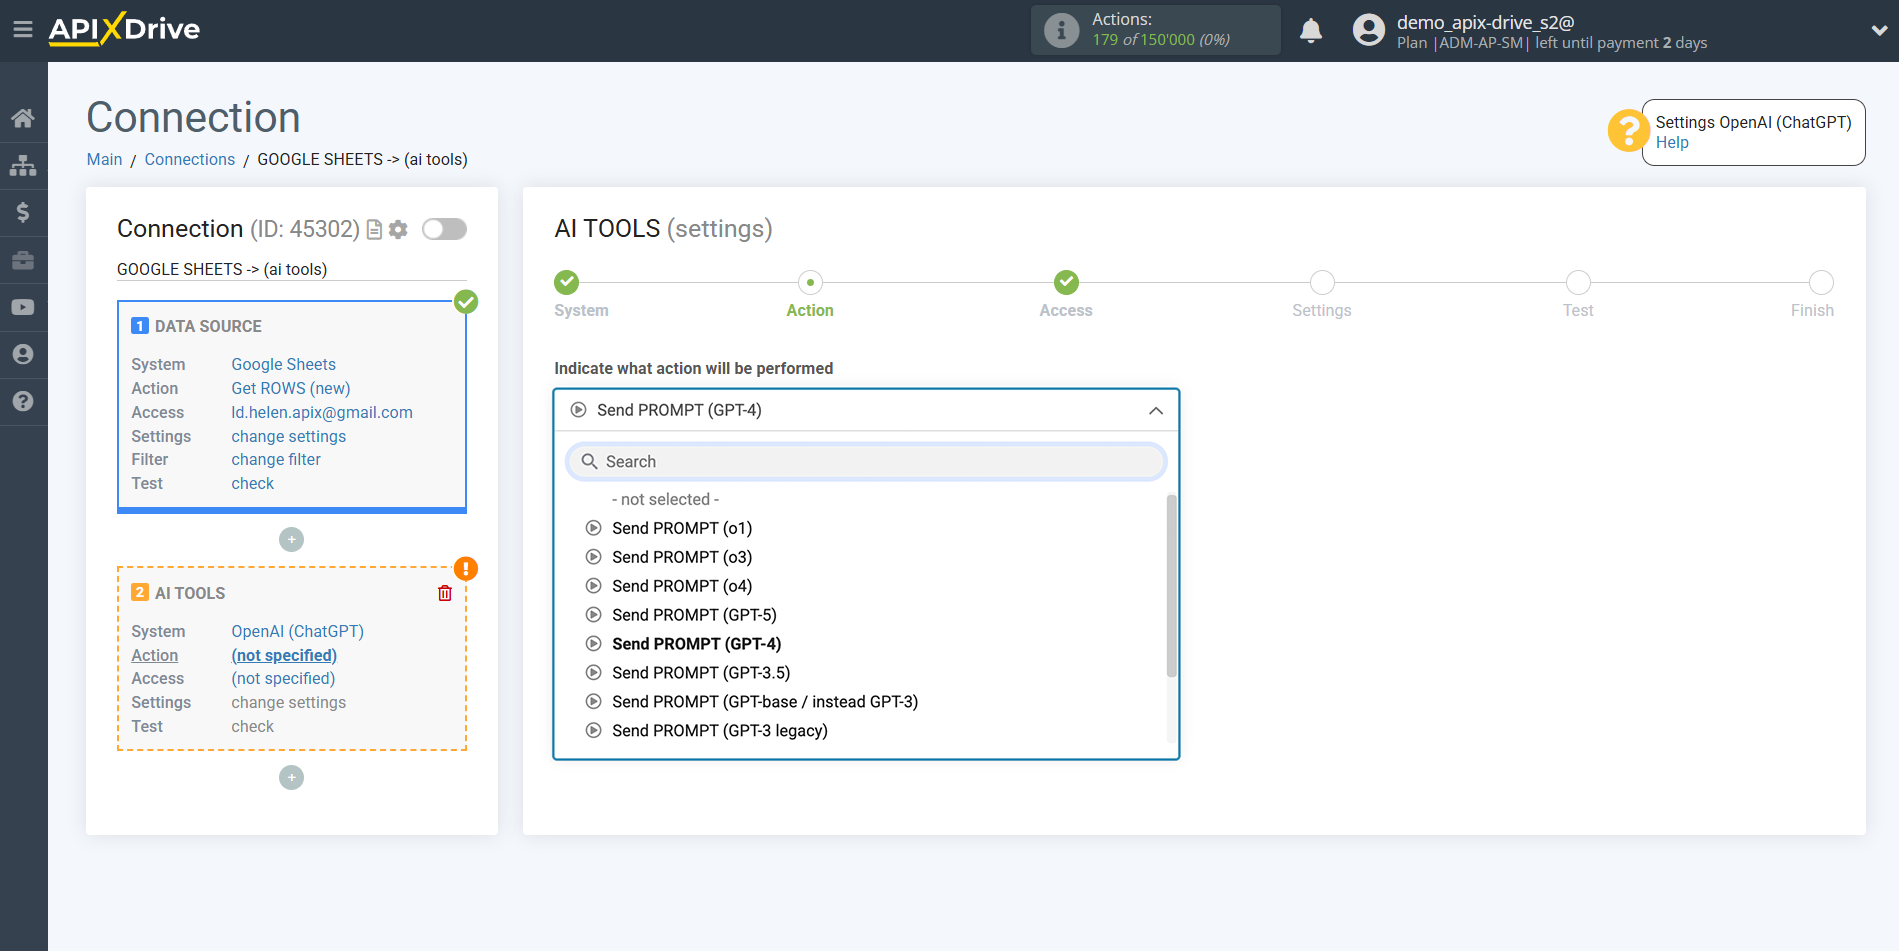The width and height of the screenshot is (1899, 951).
Task: Open the user profile sidebar icon
Action: [24, 353]
